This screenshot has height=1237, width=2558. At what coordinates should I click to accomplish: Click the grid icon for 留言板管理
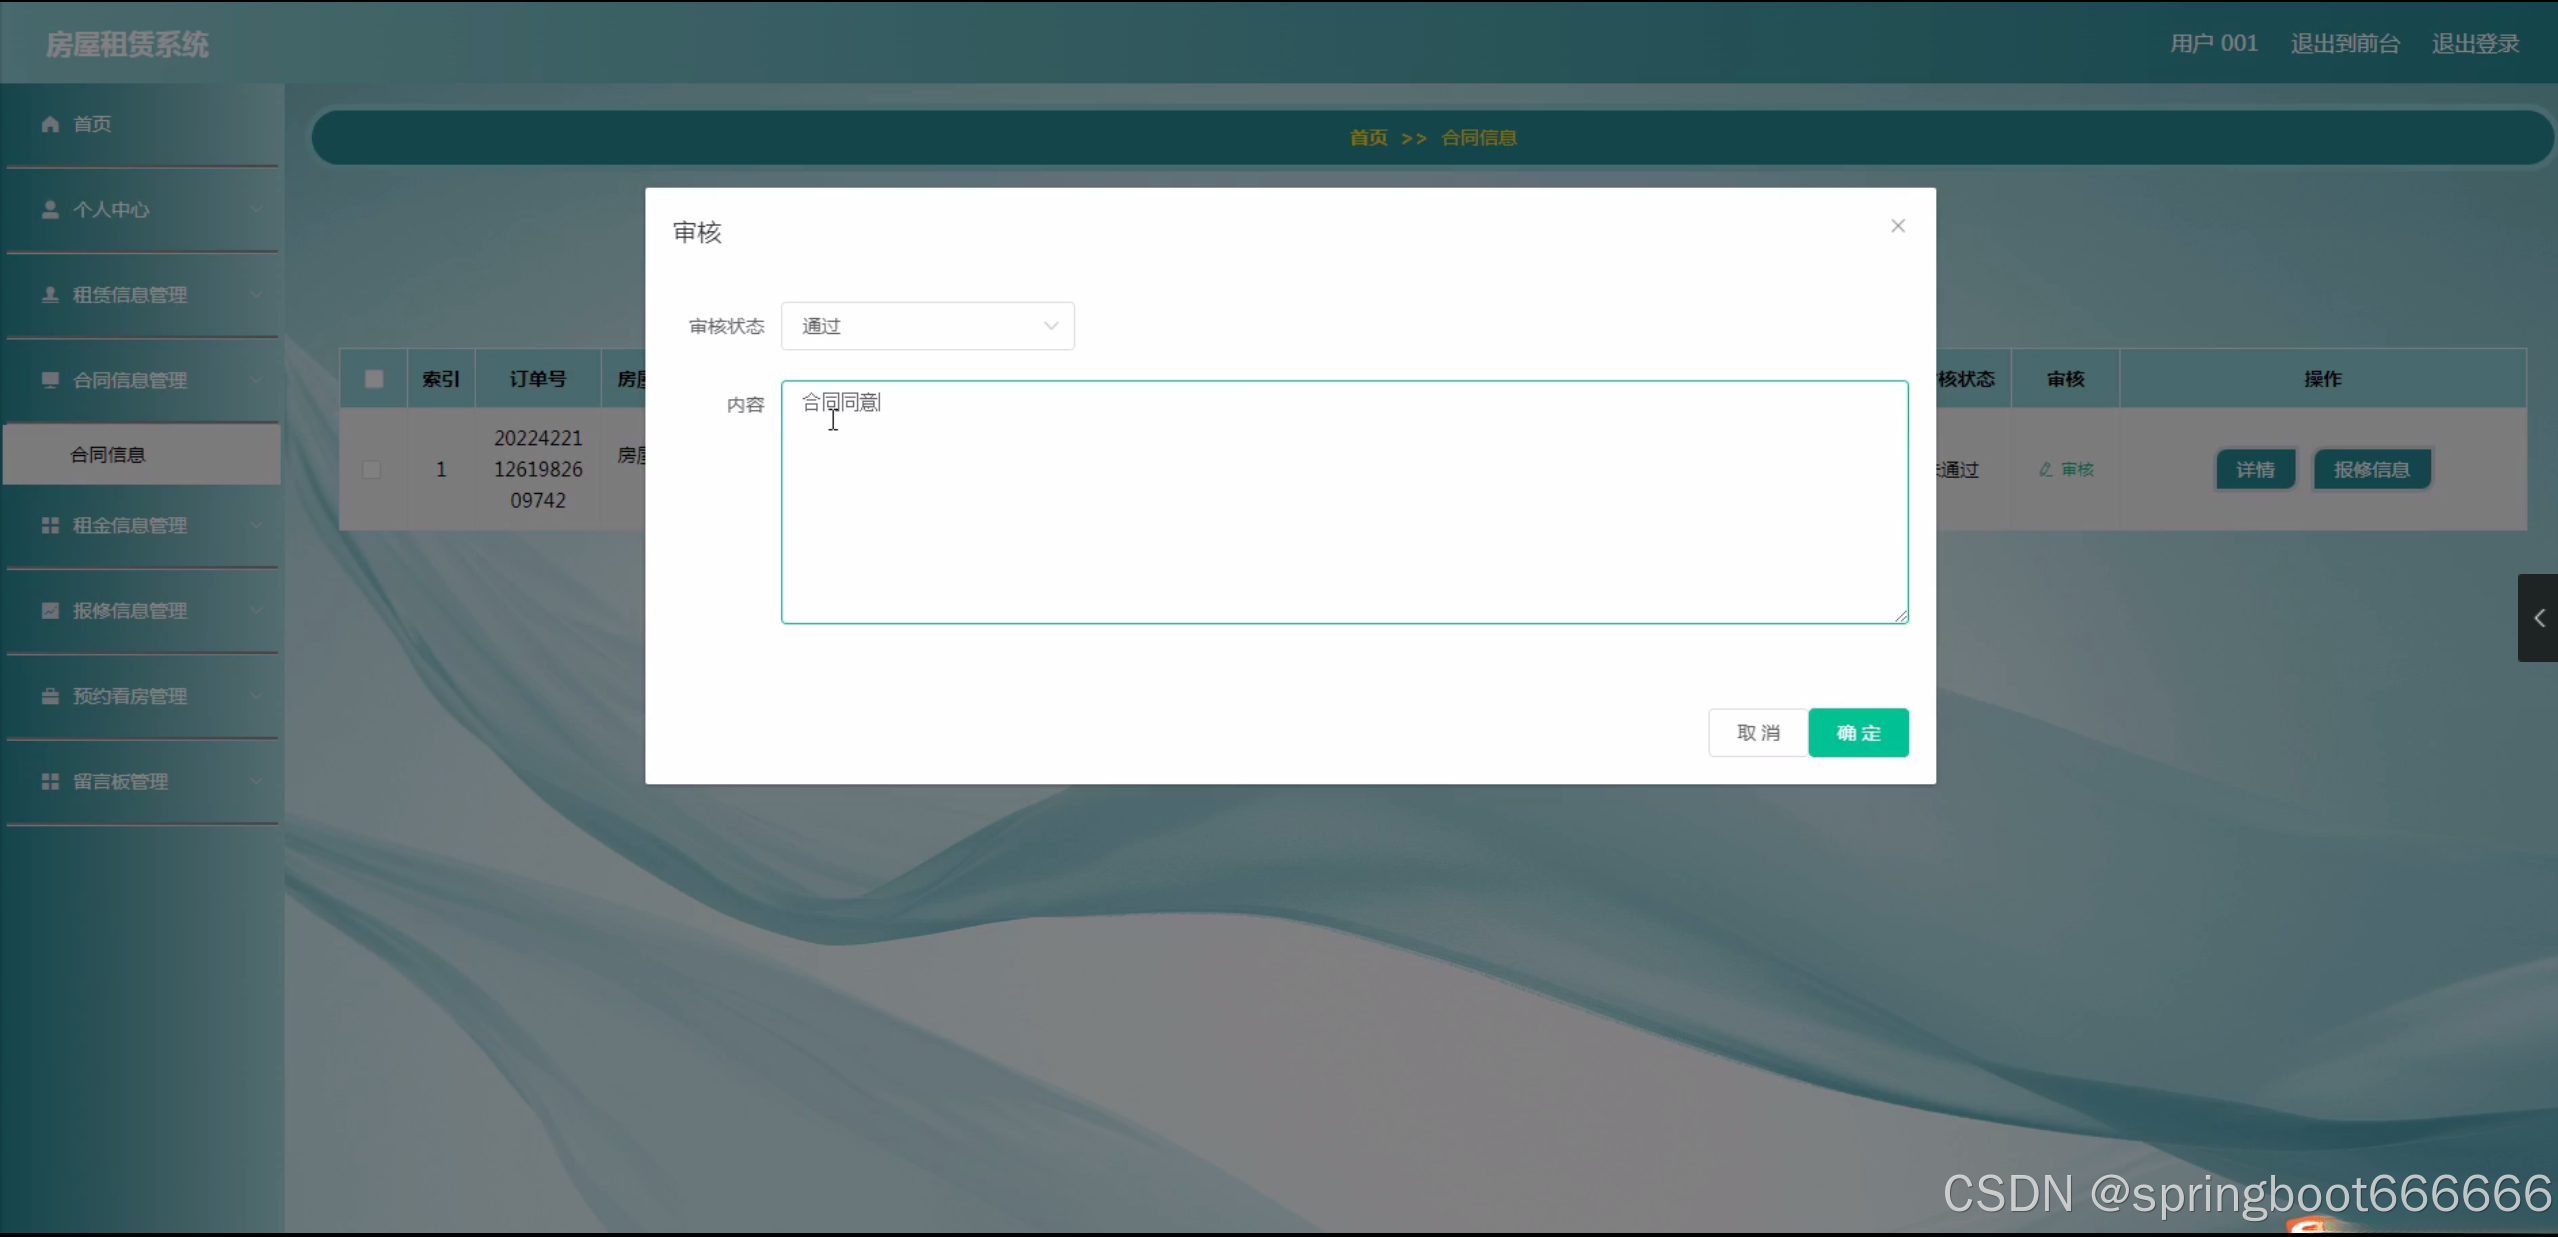coord(50,781)
